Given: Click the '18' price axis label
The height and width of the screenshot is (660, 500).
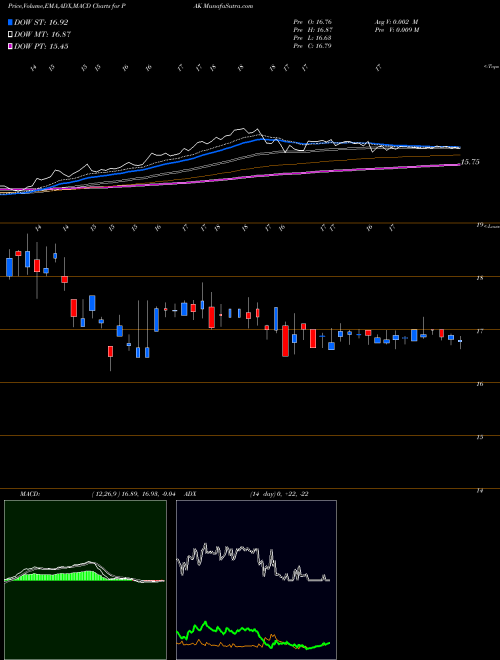Looking at the screenshot, I should [480, 278].
